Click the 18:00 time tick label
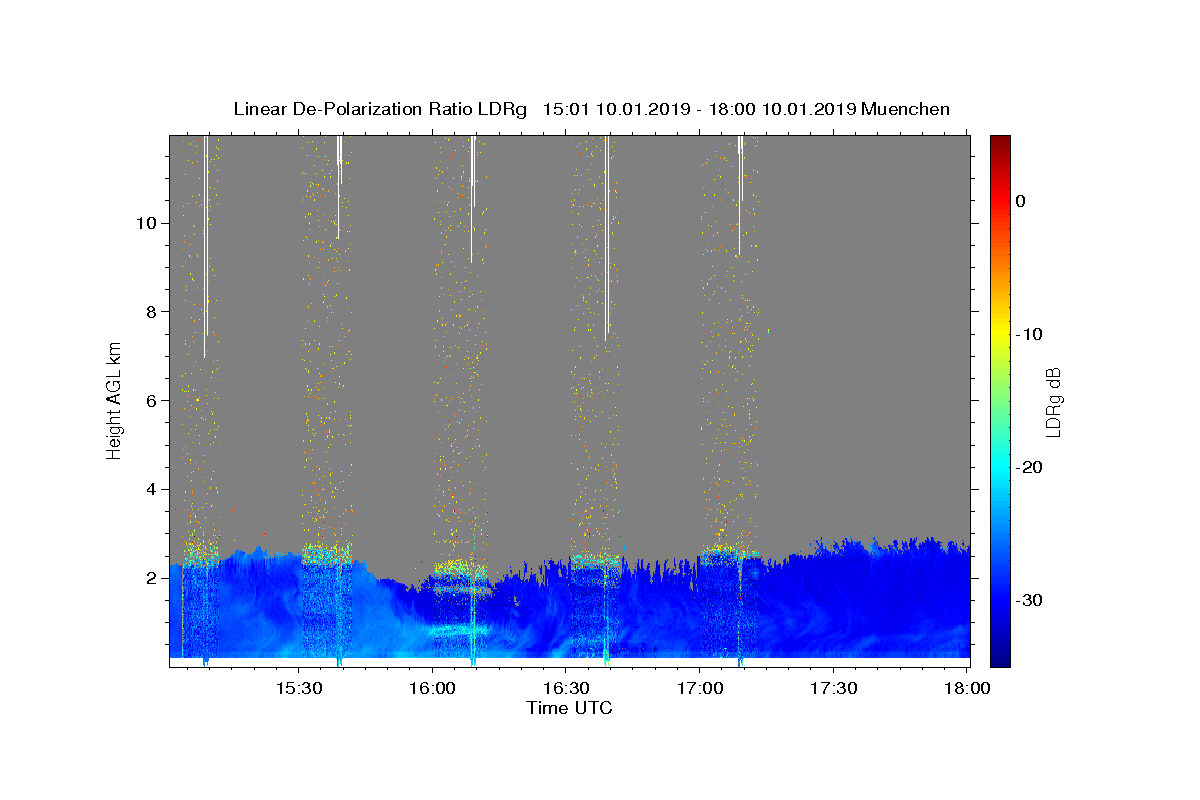The height and width of the screenshot is (800, 1200). 966,688
